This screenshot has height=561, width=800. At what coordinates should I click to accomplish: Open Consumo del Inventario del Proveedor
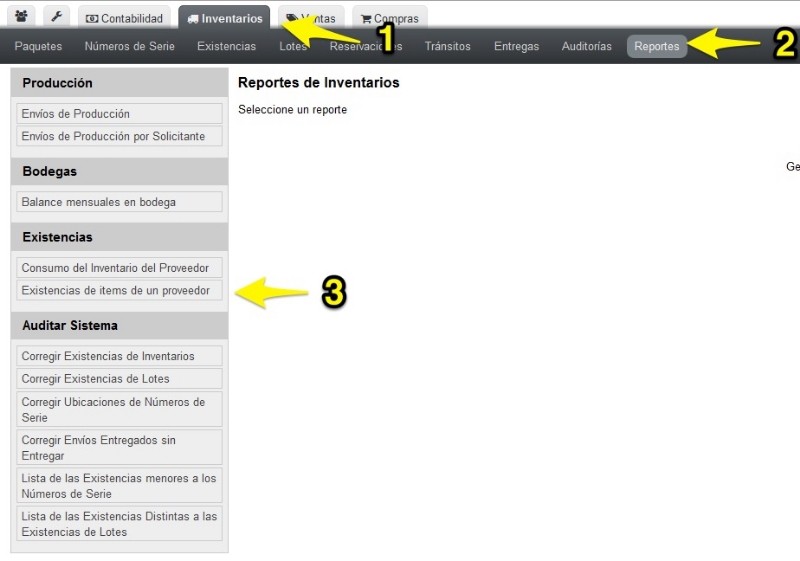119,268
